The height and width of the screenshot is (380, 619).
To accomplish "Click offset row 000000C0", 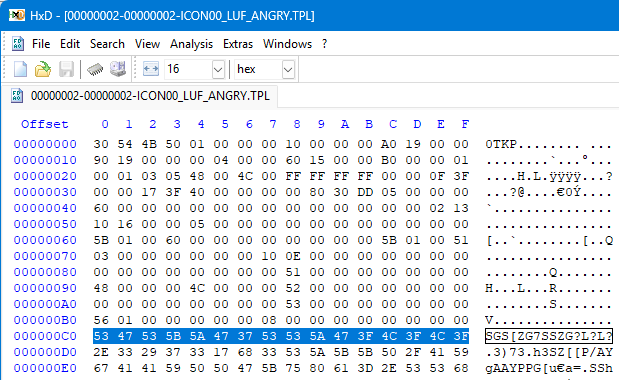I will 45,336.
